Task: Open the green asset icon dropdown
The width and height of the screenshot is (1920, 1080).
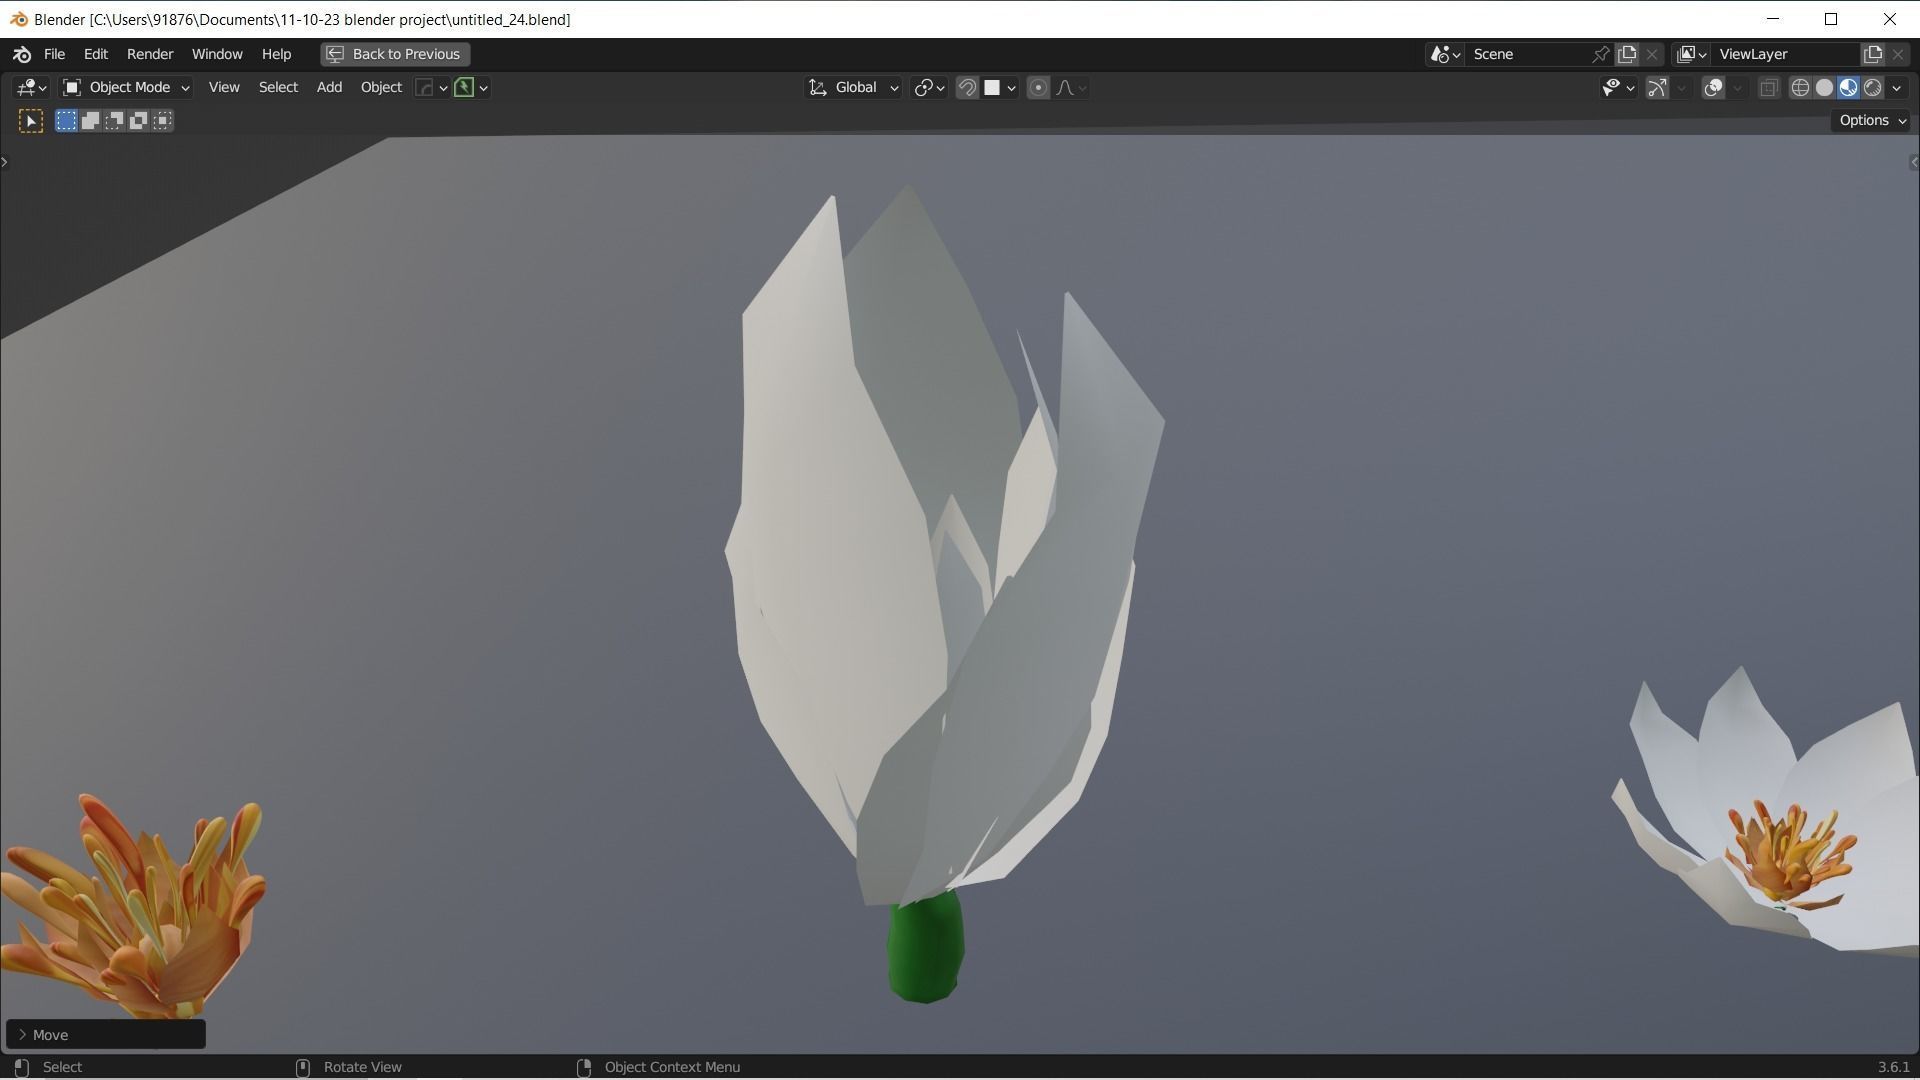Action: click(471, 88)
